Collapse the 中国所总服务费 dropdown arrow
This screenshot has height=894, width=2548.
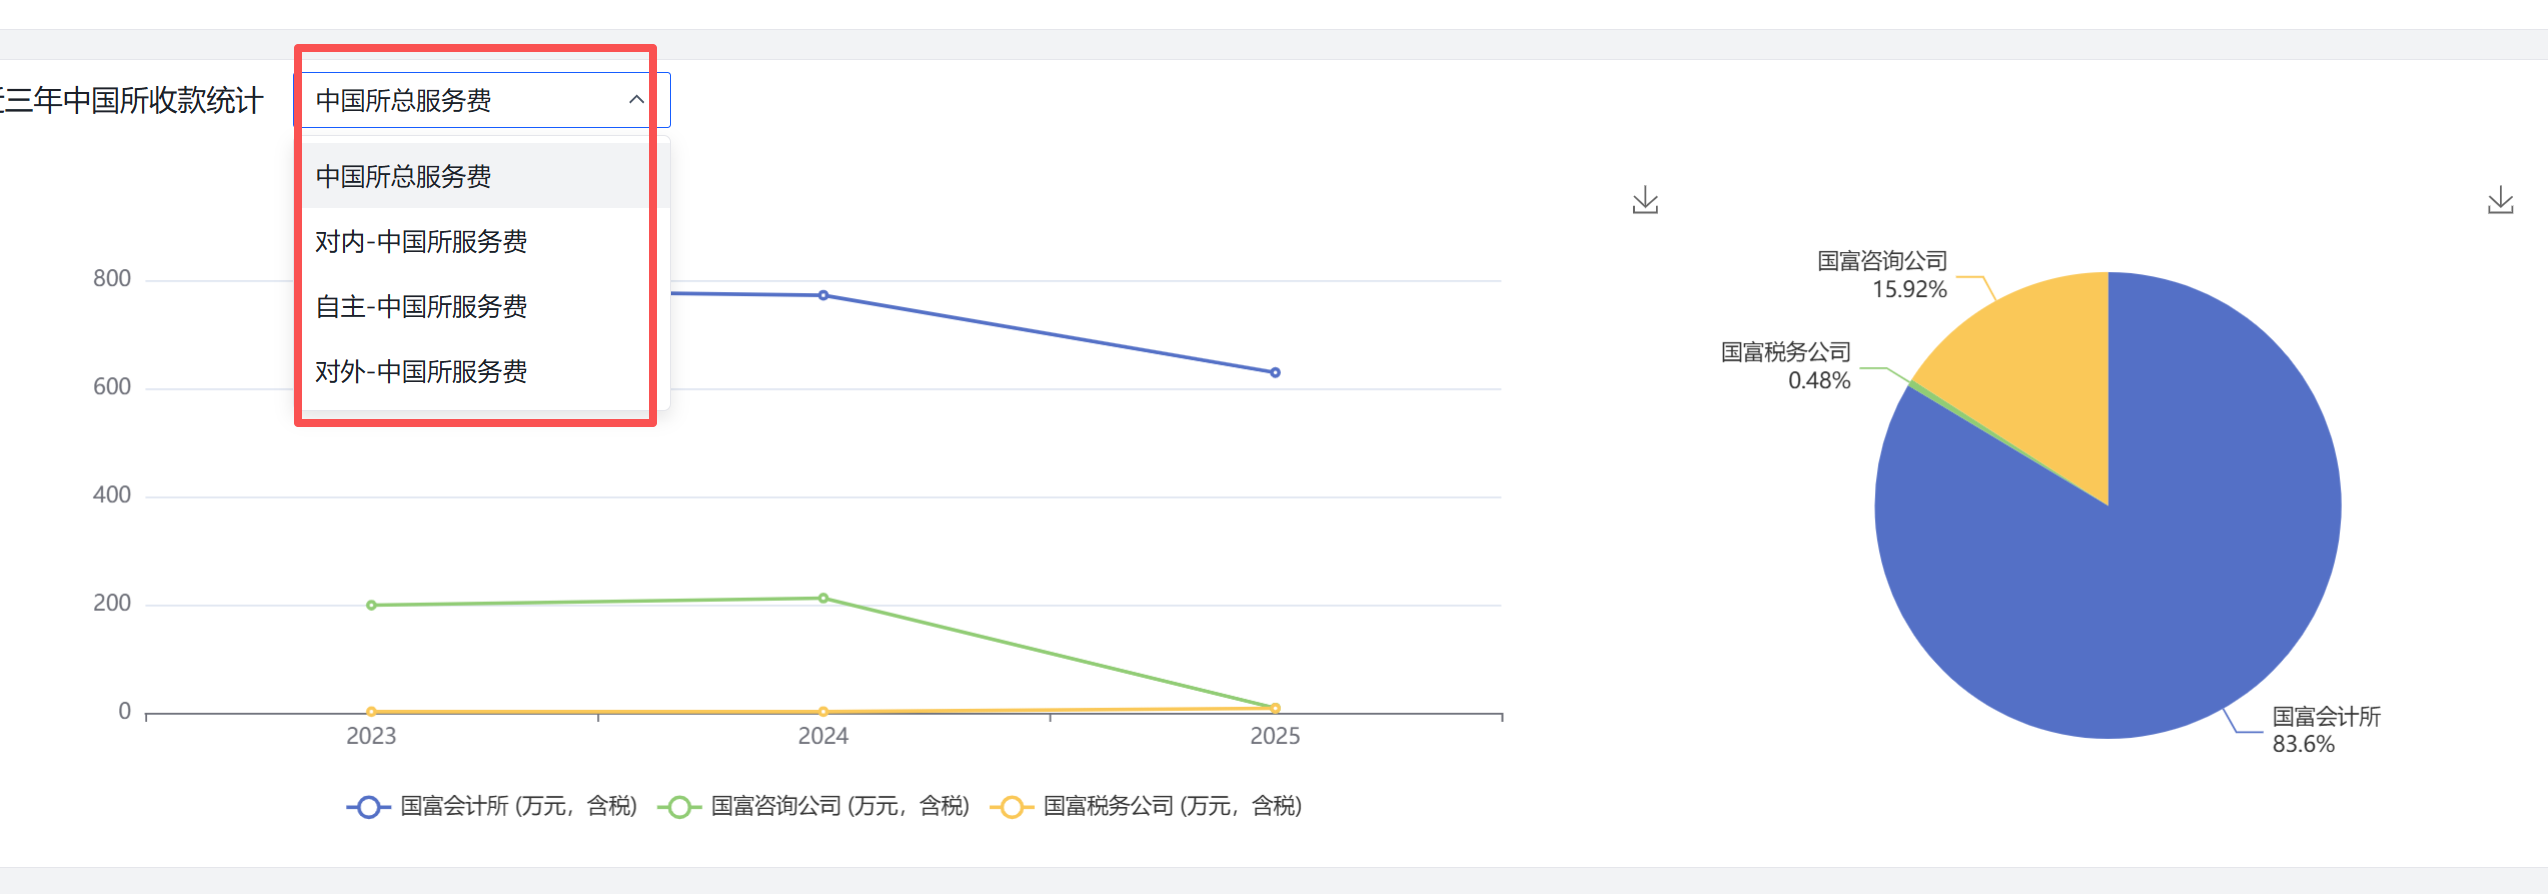point(636,100)
